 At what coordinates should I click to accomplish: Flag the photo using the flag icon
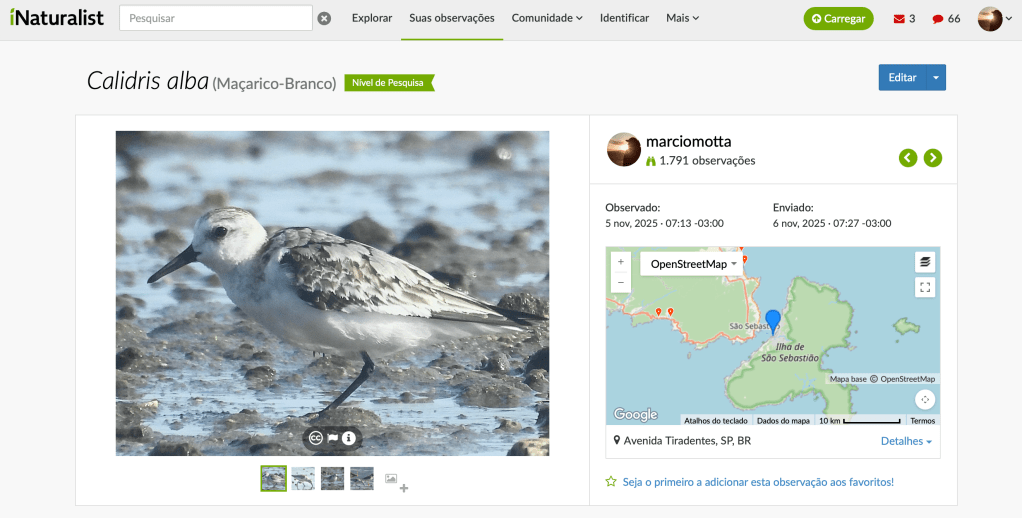(x=332, y=438)
